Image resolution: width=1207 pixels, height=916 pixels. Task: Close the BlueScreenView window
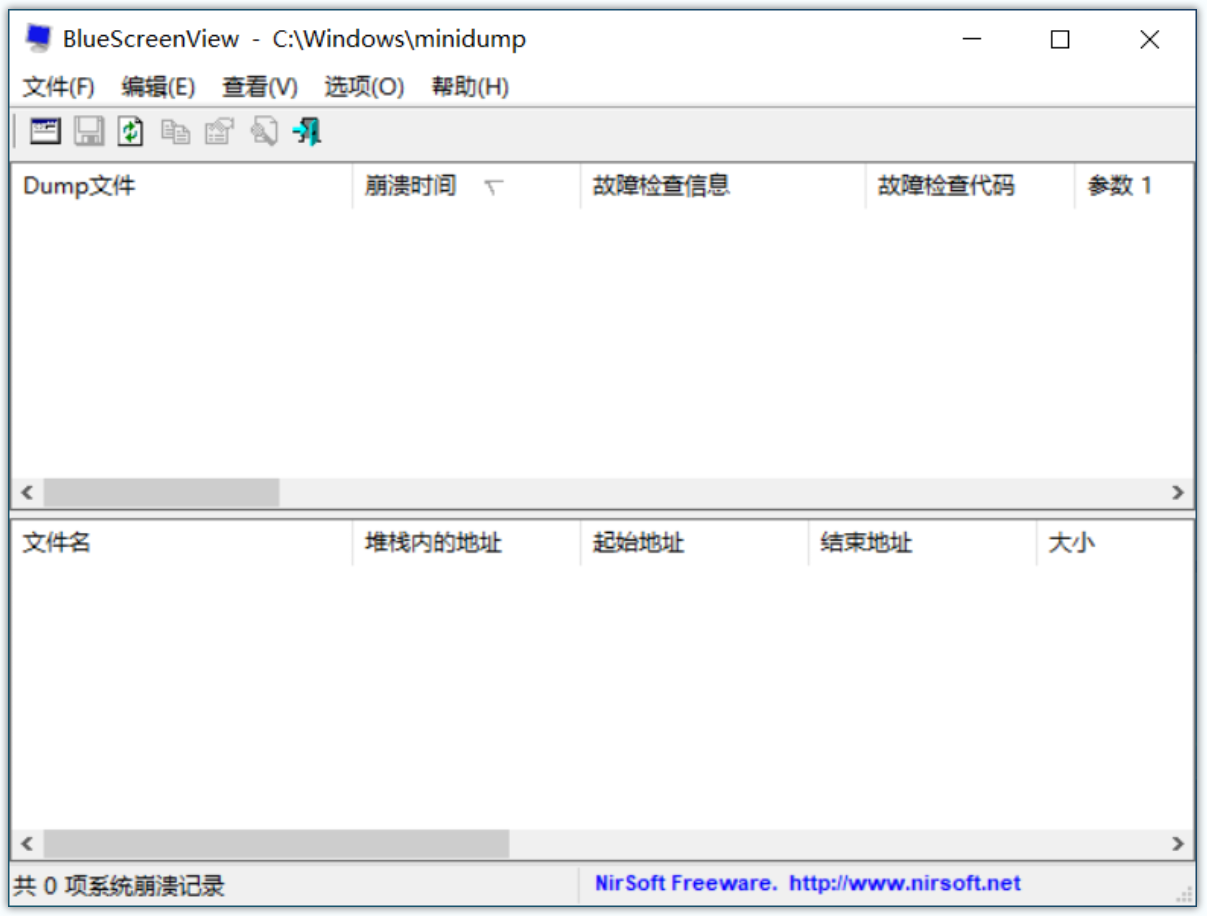(1150, 40)
